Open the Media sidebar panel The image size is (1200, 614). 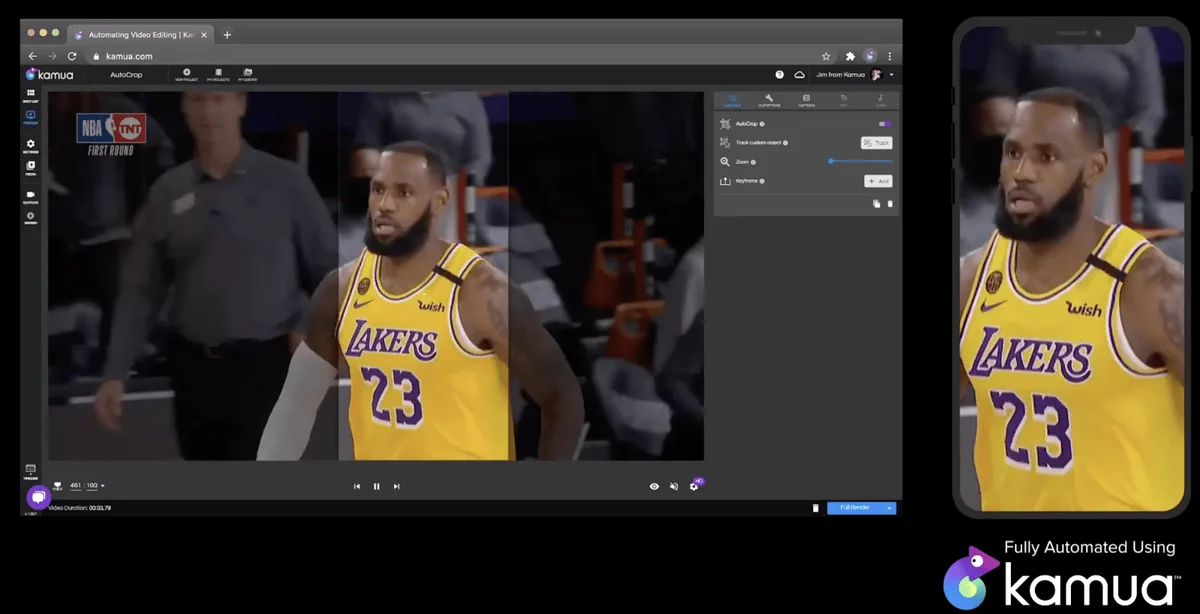pos(31,168)
